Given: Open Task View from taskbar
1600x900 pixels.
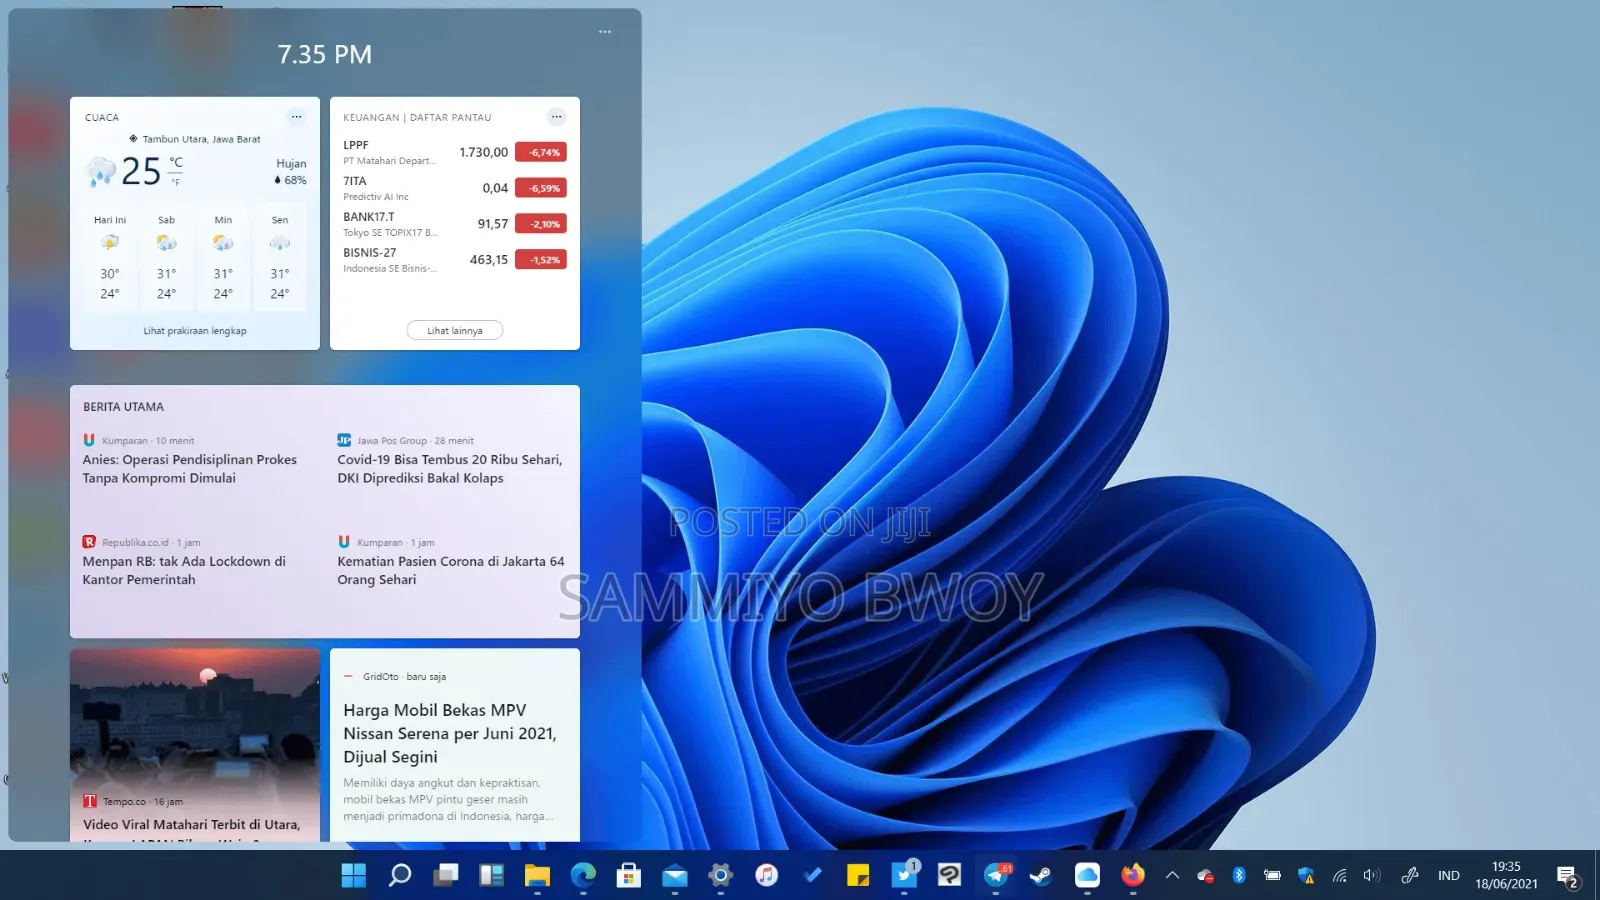Looking at the screenshot, I should coord(446,875).
